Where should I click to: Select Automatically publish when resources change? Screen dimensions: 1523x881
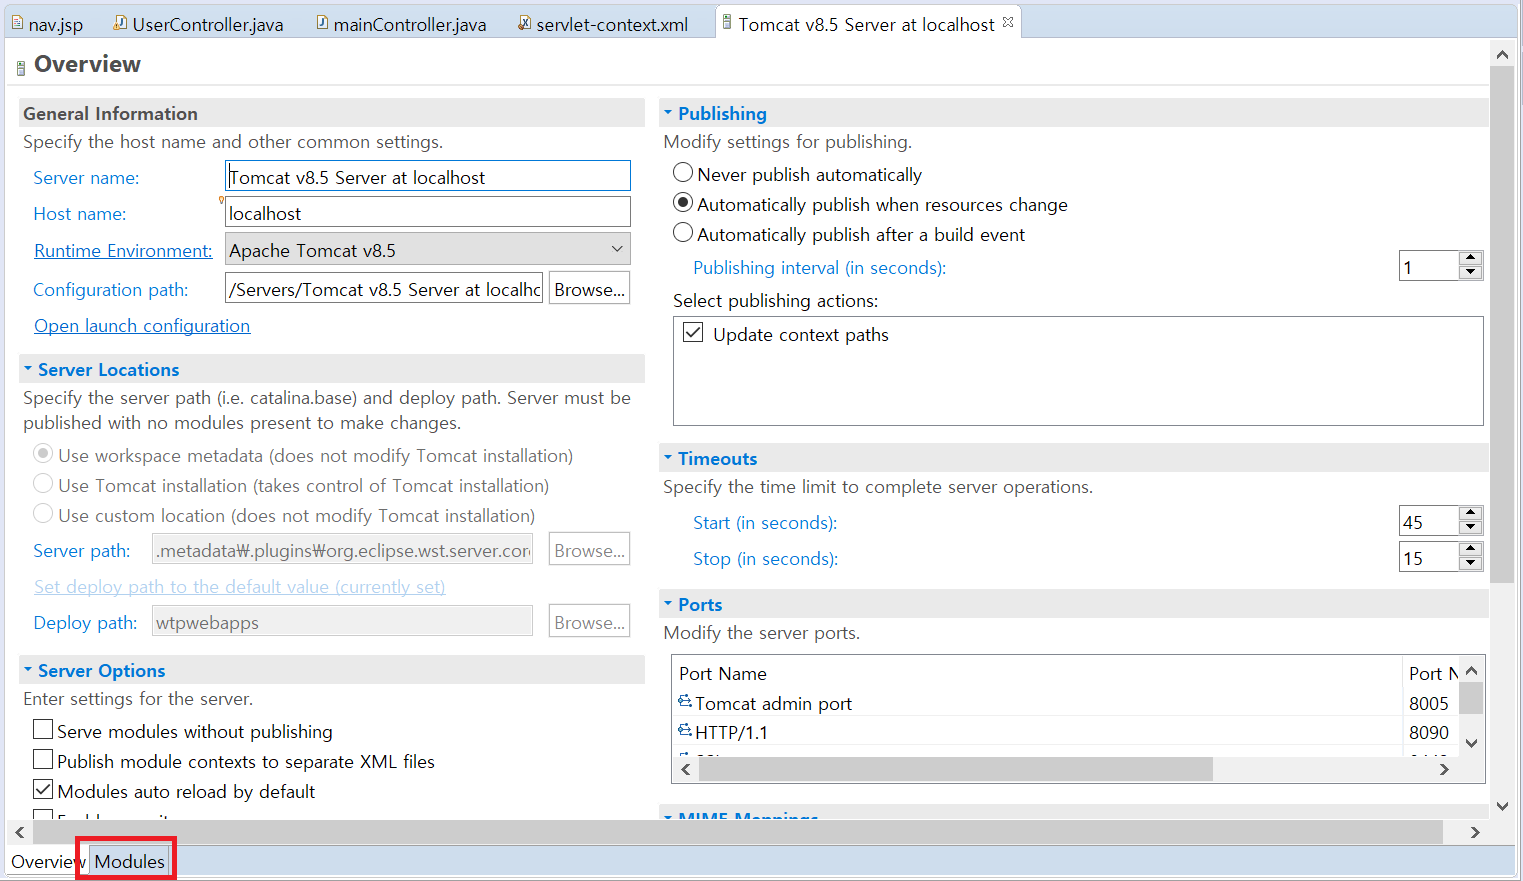coord(683,203)
